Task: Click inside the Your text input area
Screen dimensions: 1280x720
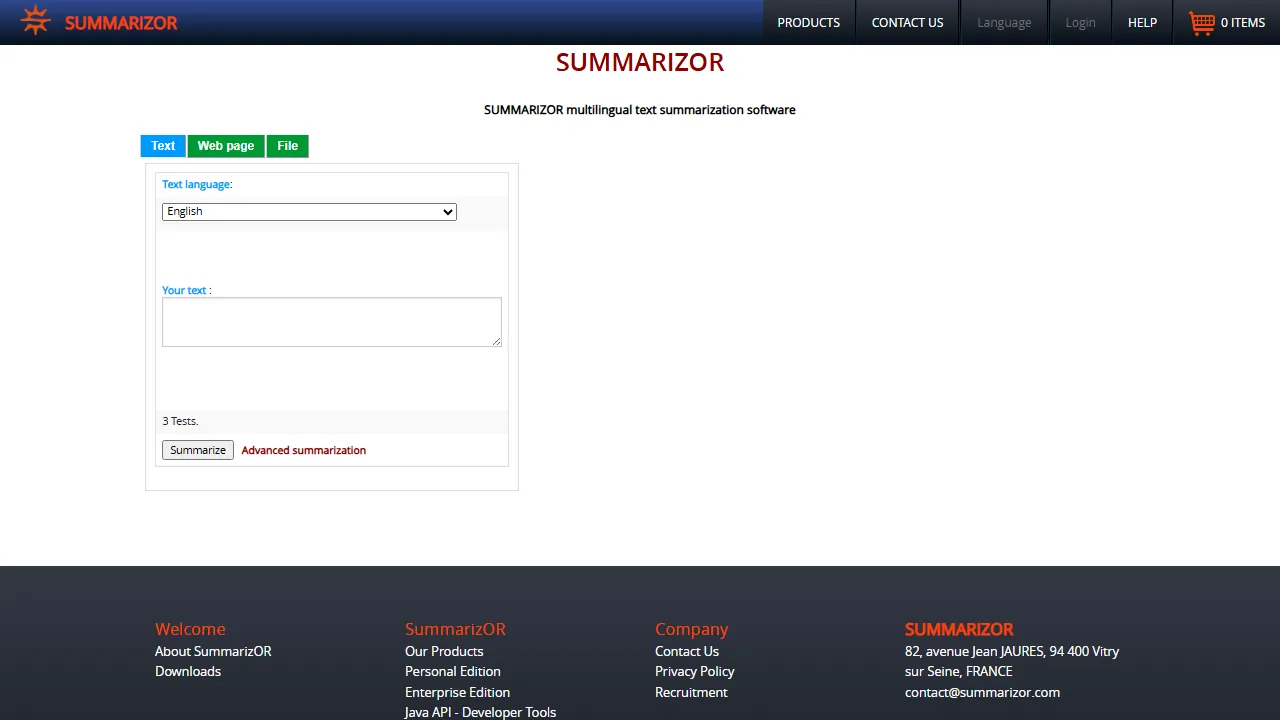Action: coord(331,321)
